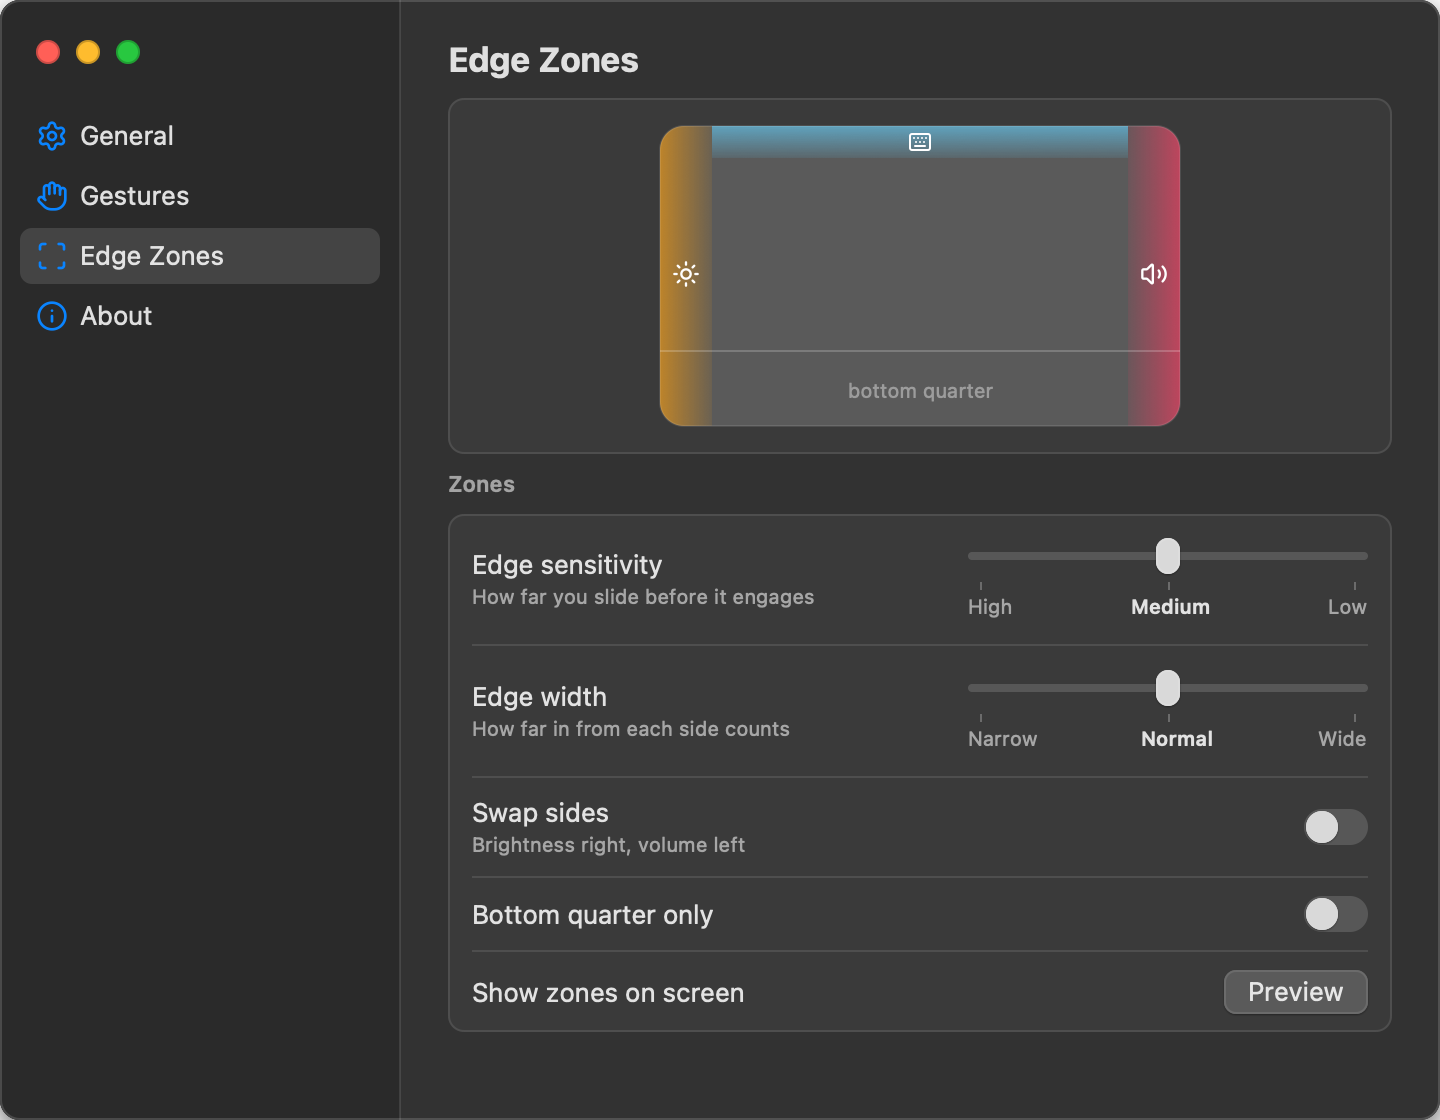Click the brightness sun icon on the trackpad diagram
This screenshot has width=1440, height=1120.
[x=686, y=274]
